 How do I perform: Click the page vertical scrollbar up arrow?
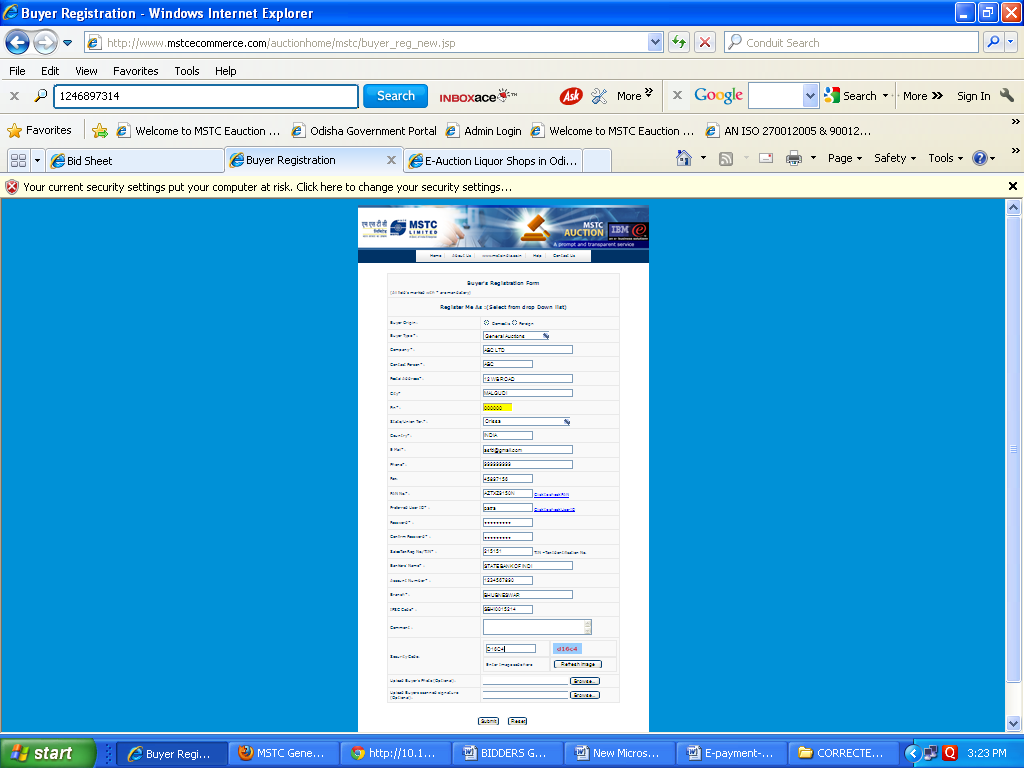[x=1013, y=208]
